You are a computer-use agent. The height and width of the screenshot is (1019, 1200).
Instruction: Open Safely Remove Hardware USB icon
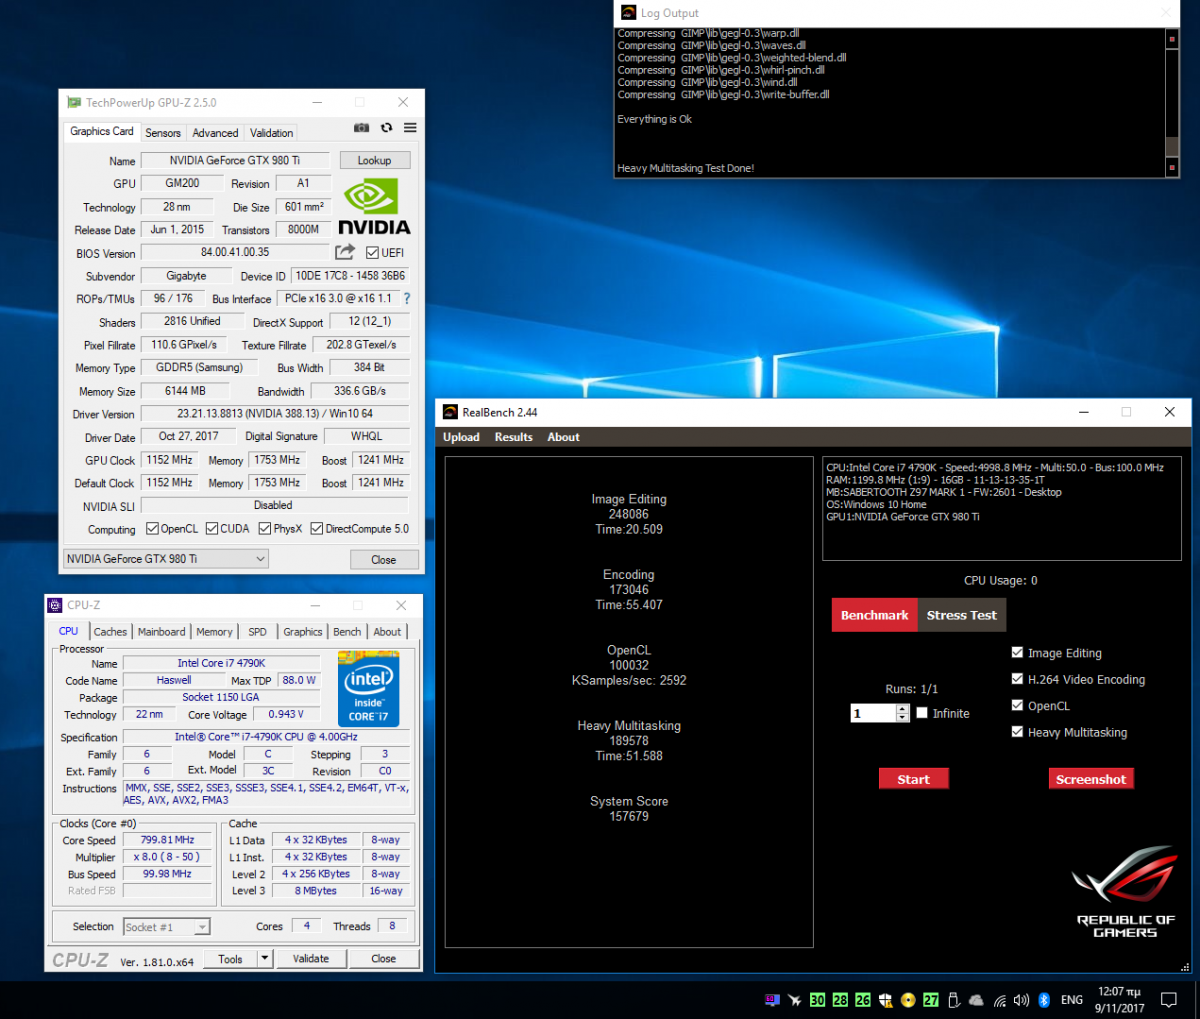pos(954,1000)
